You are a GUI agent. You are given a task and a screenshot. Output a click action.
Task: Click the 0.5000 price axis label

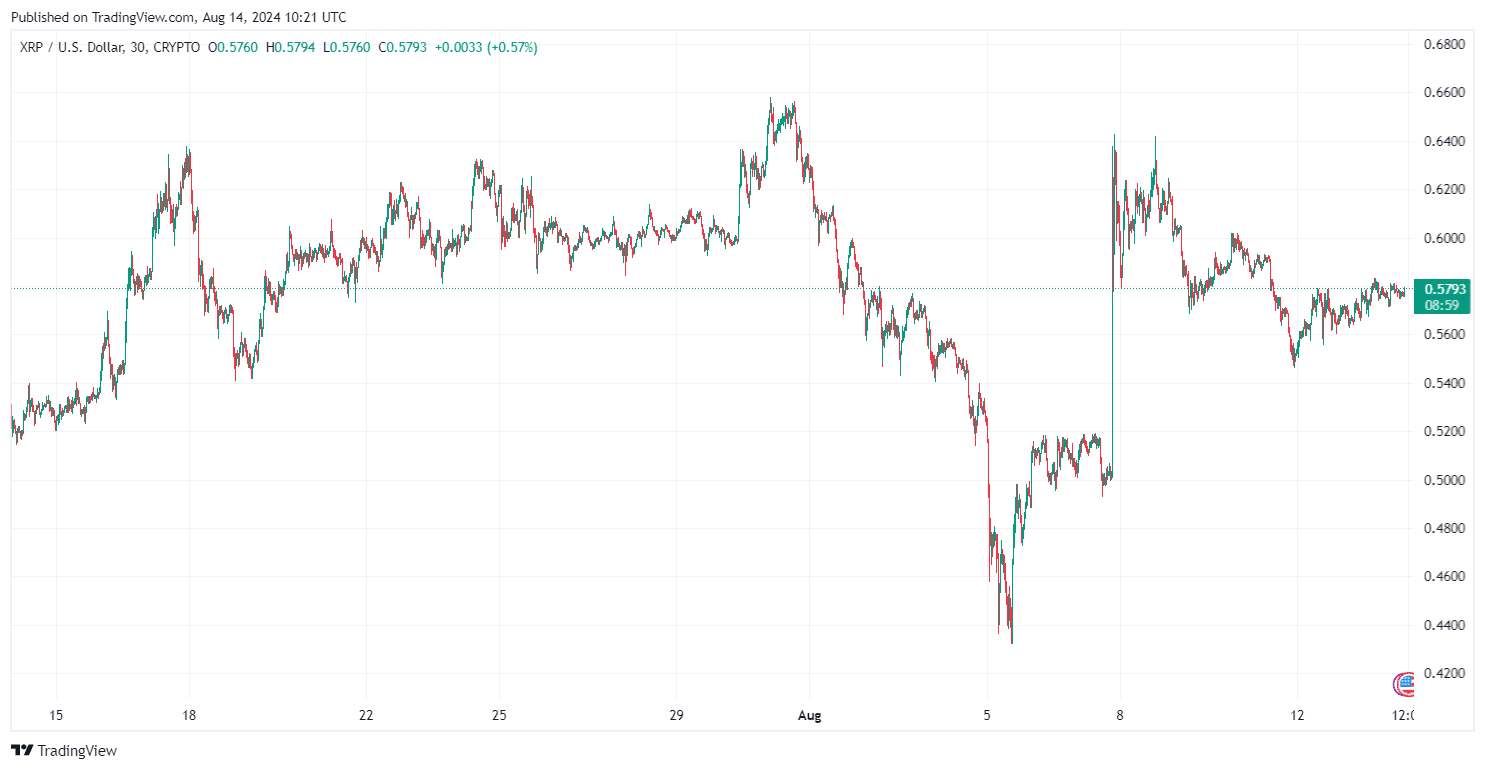tap(1445, 481)
